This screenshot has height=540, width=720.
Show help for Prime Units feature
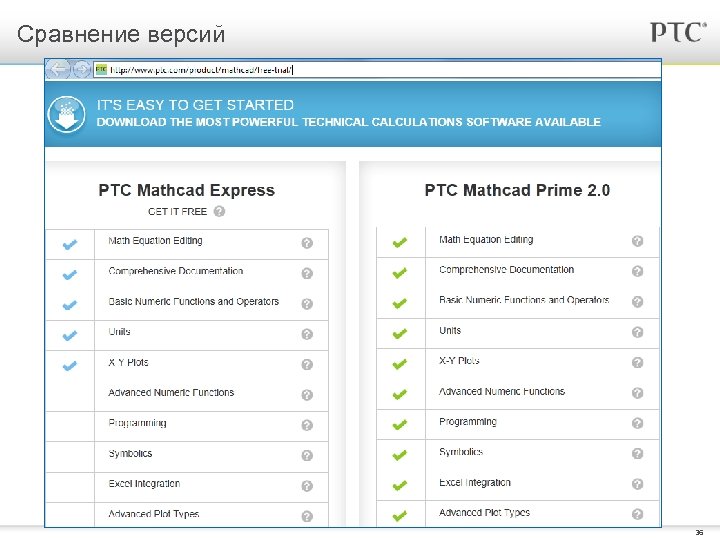637,332
